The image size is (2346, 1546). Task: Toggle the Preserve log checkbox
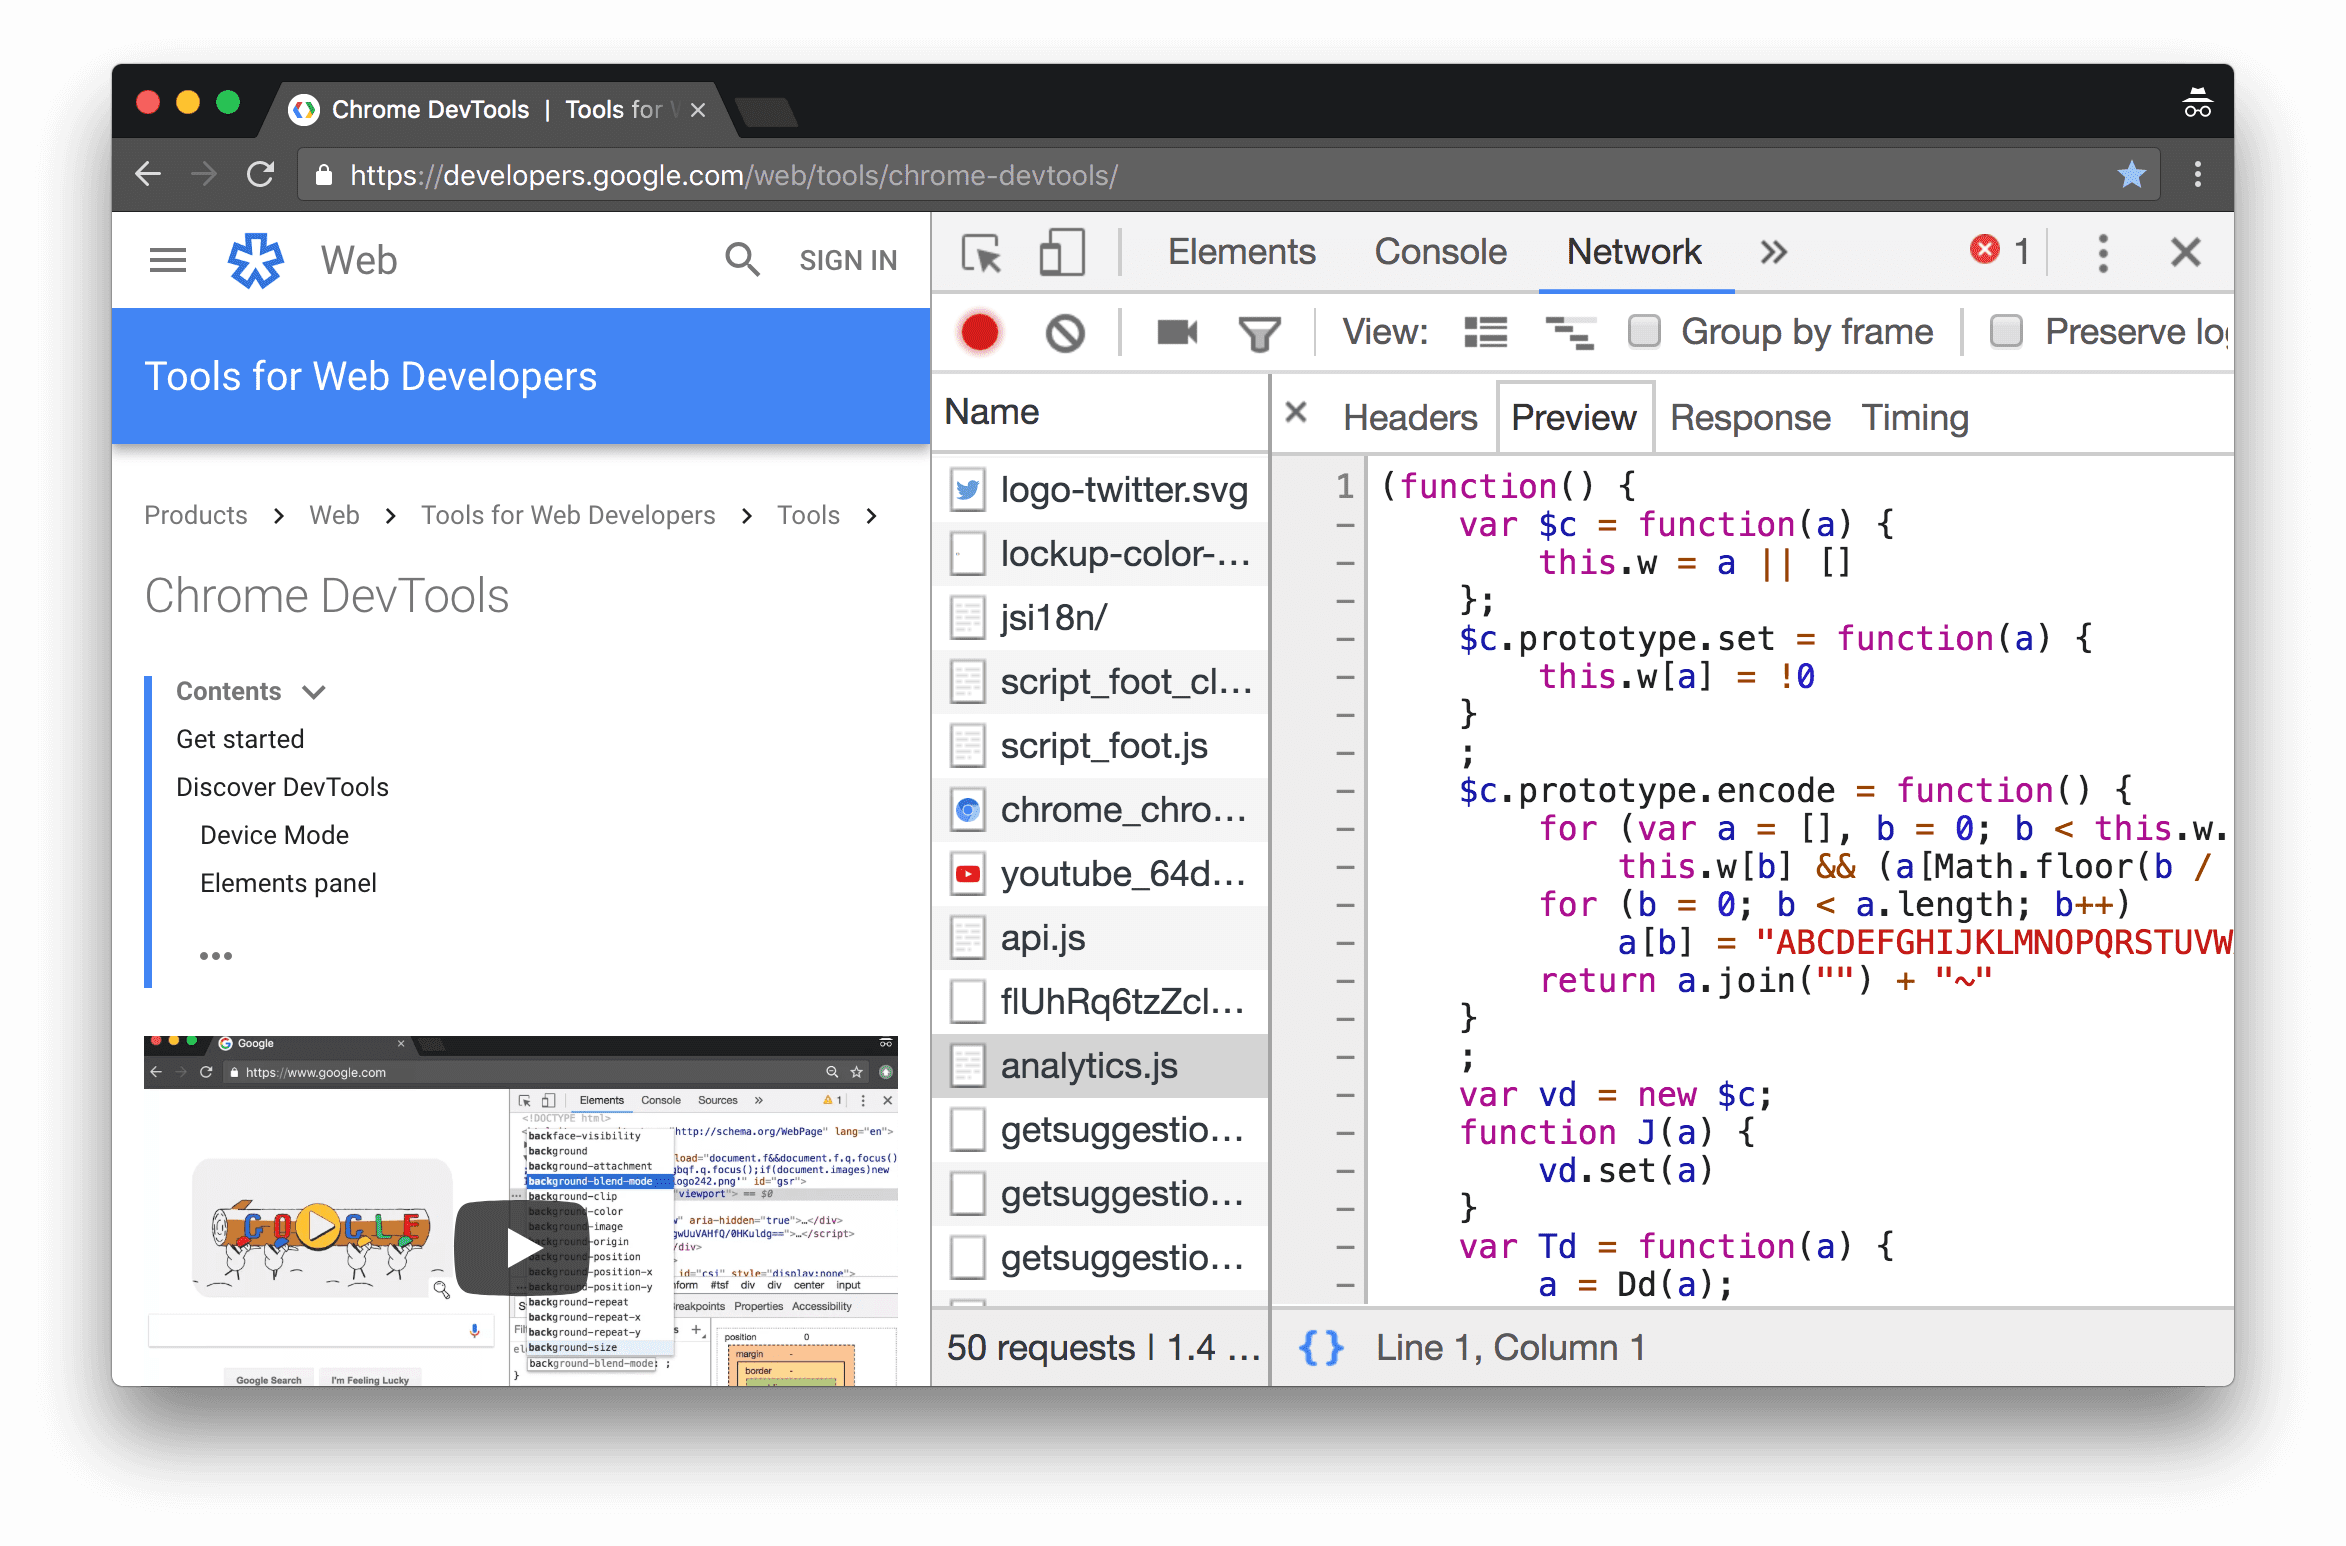(2004, 331)
